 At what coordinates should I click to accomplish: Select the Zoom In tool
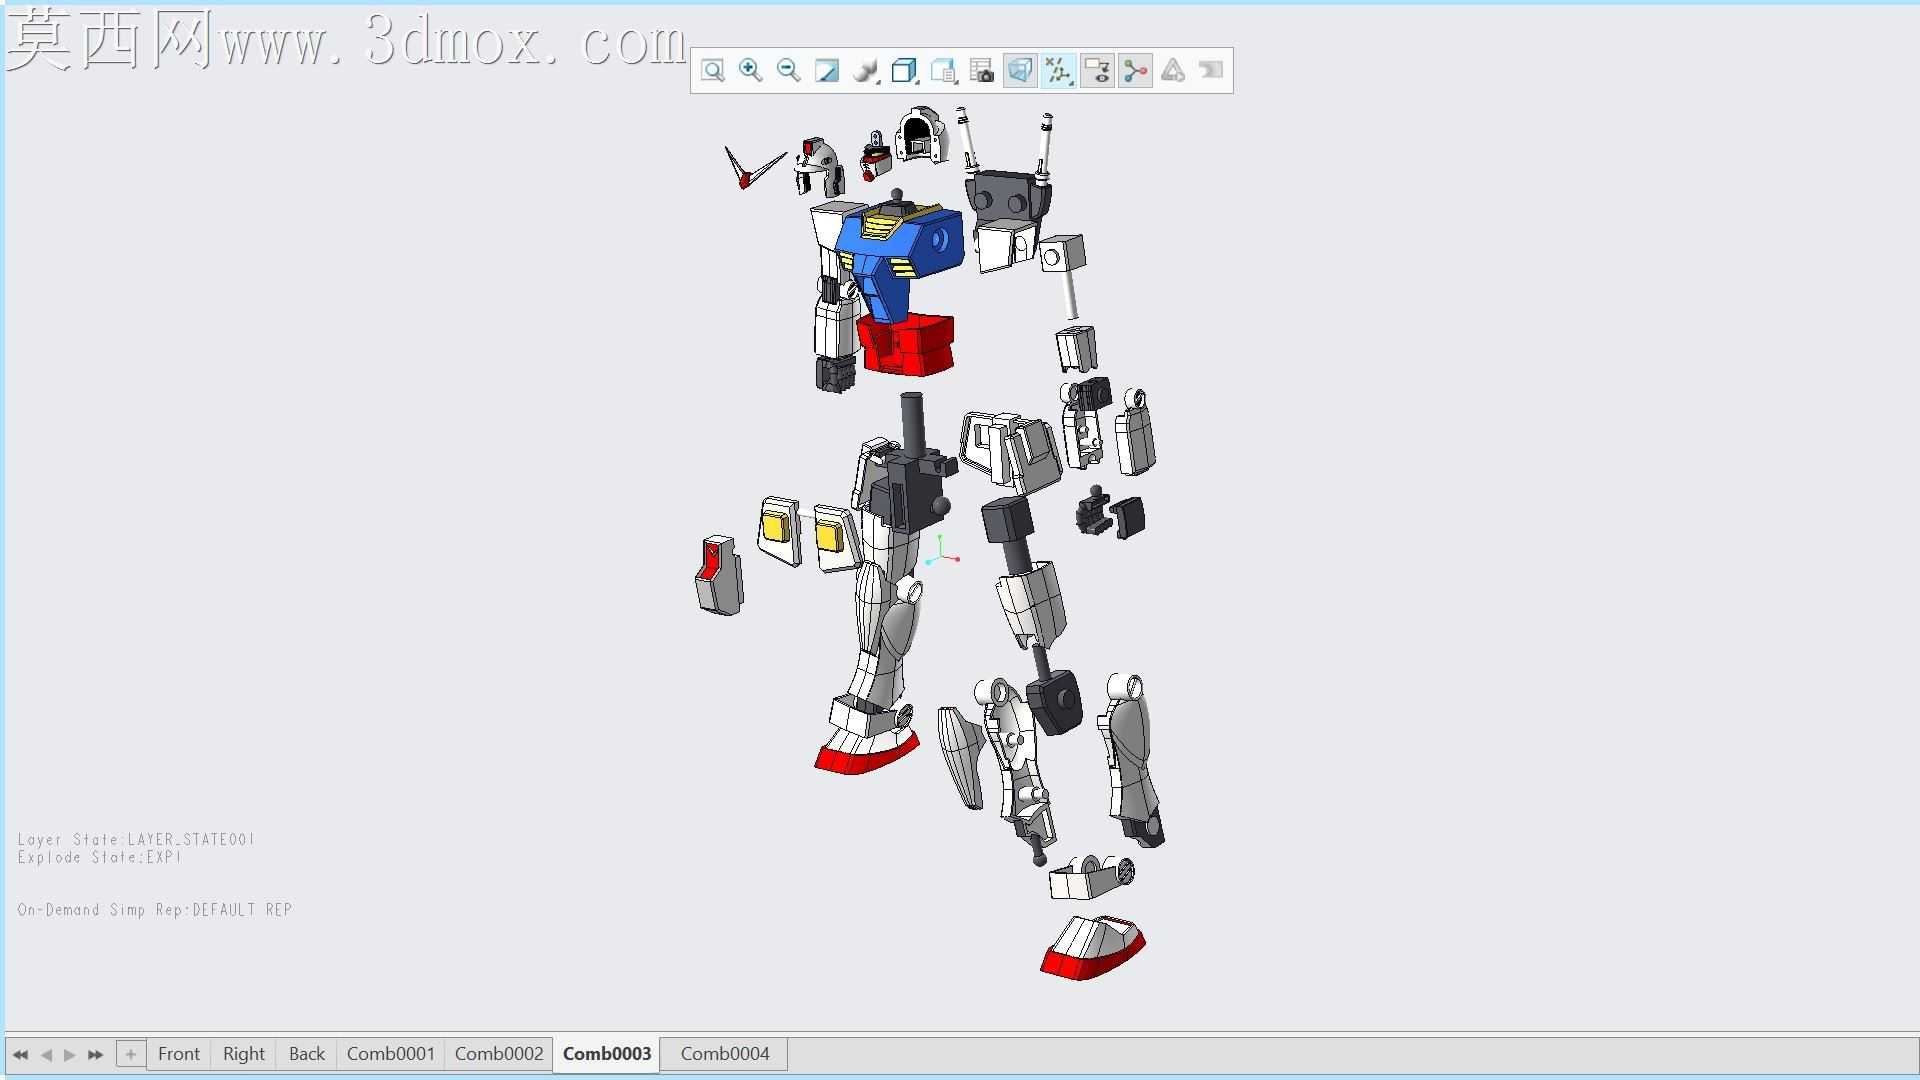[x=750, y=71]
